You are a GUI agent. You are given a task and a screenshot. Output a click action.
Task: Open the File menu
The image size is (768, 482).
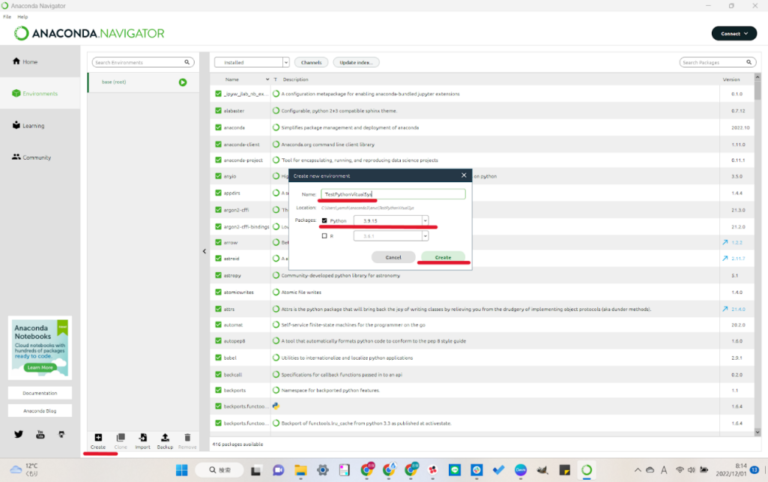click(x=7, y=17)
